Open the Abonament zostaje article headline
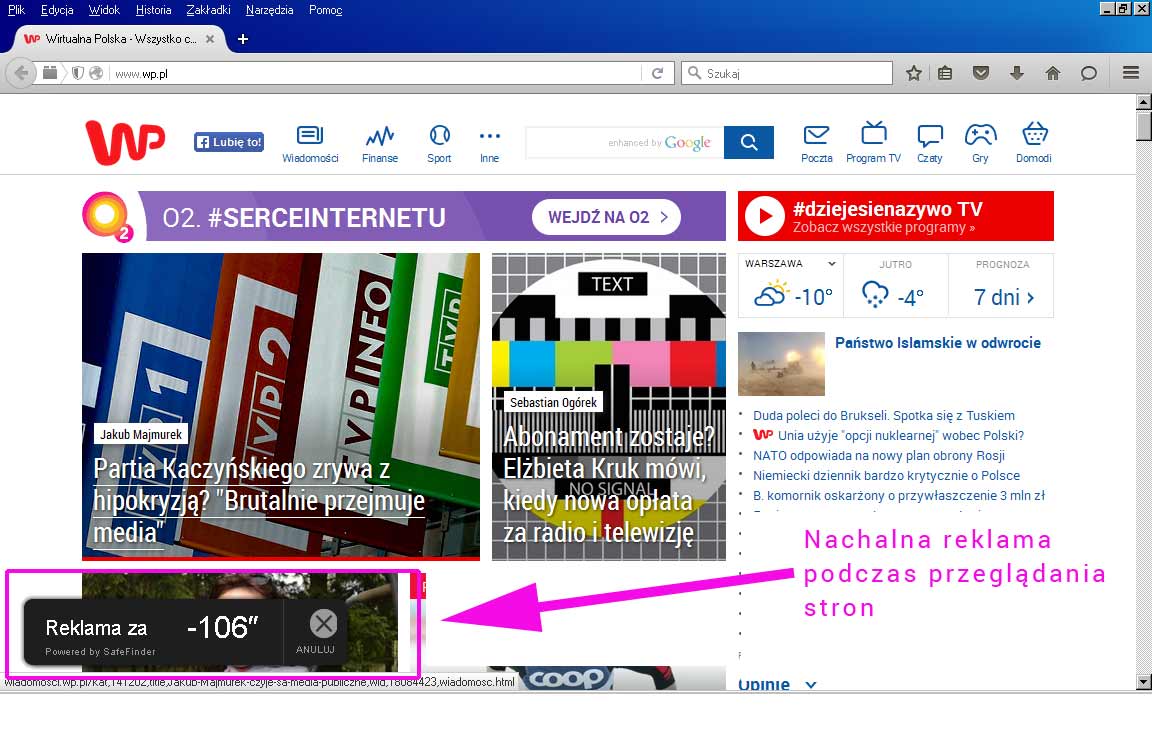Image resolution: width=1152 pixels, height=731 pixels. 608,484
